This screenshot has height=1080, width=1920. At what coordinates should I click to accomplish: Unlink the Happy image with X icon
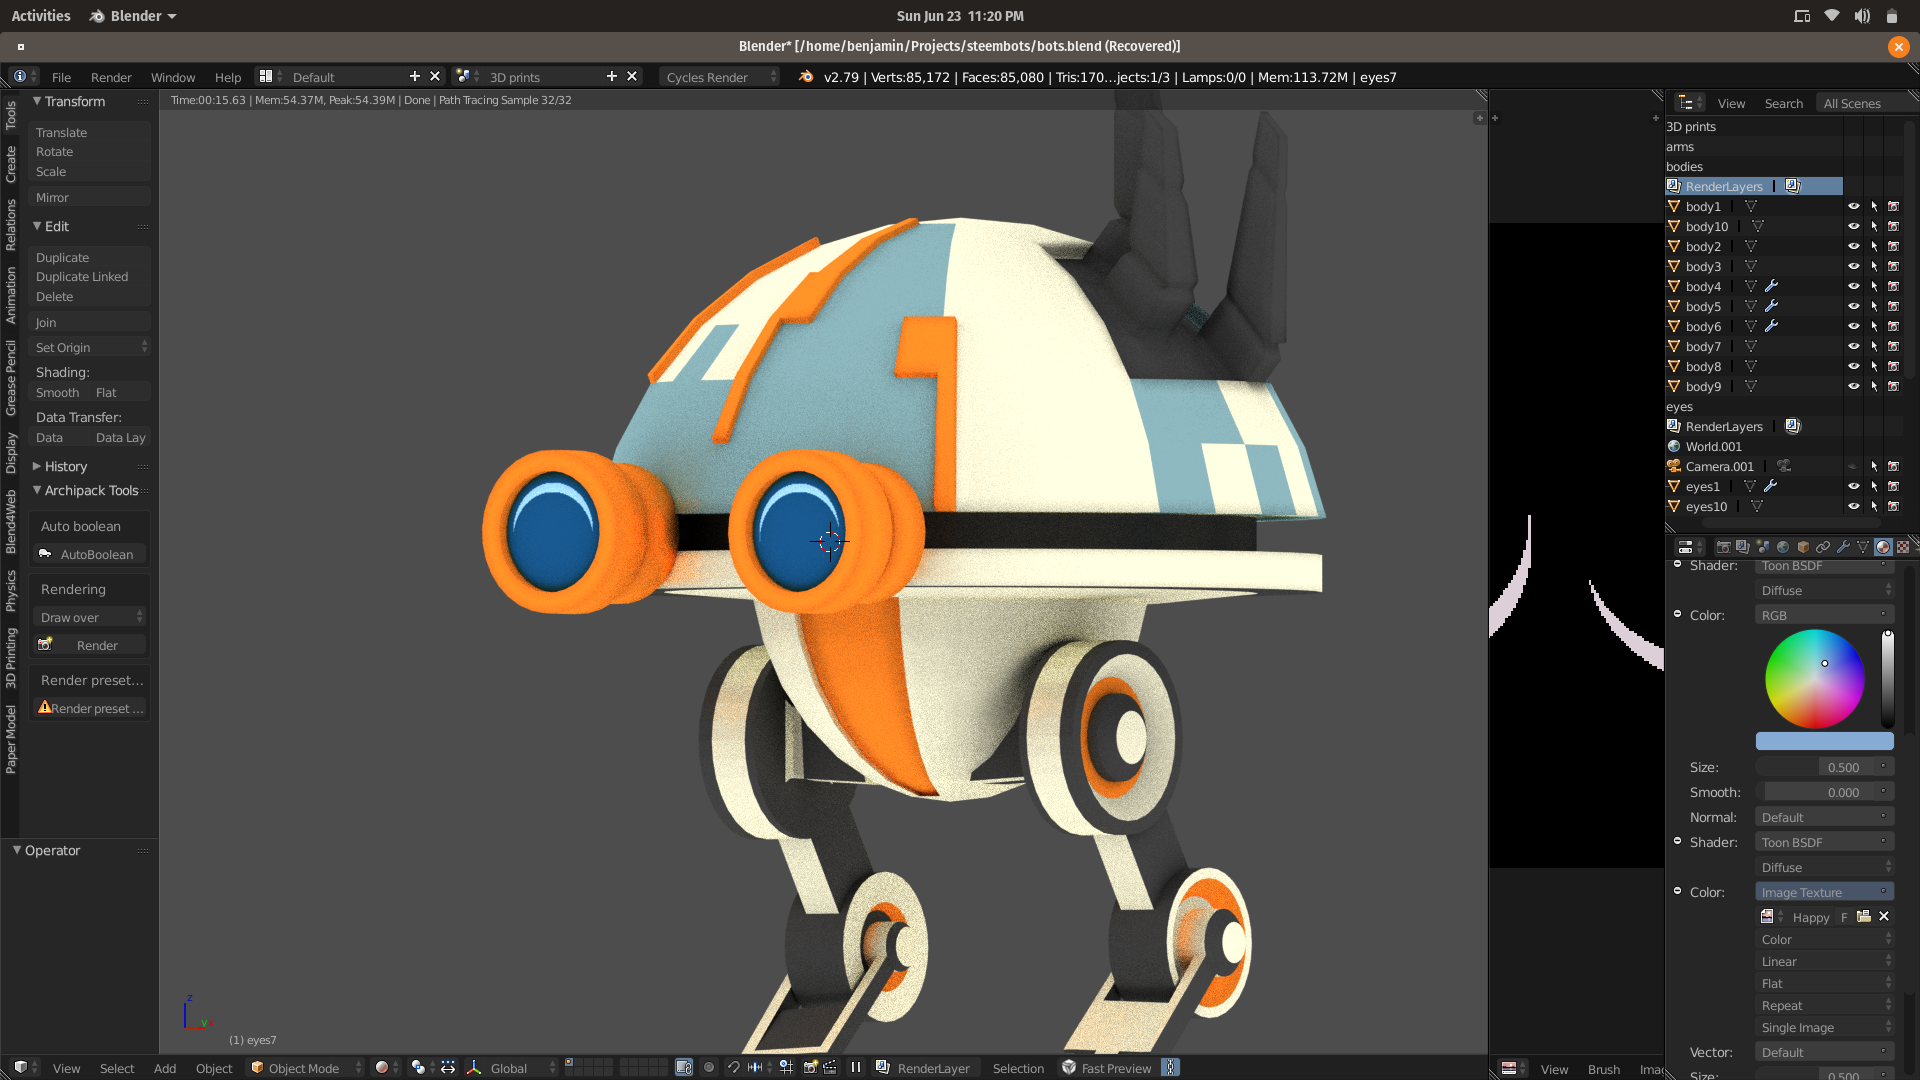[1884, 917]
